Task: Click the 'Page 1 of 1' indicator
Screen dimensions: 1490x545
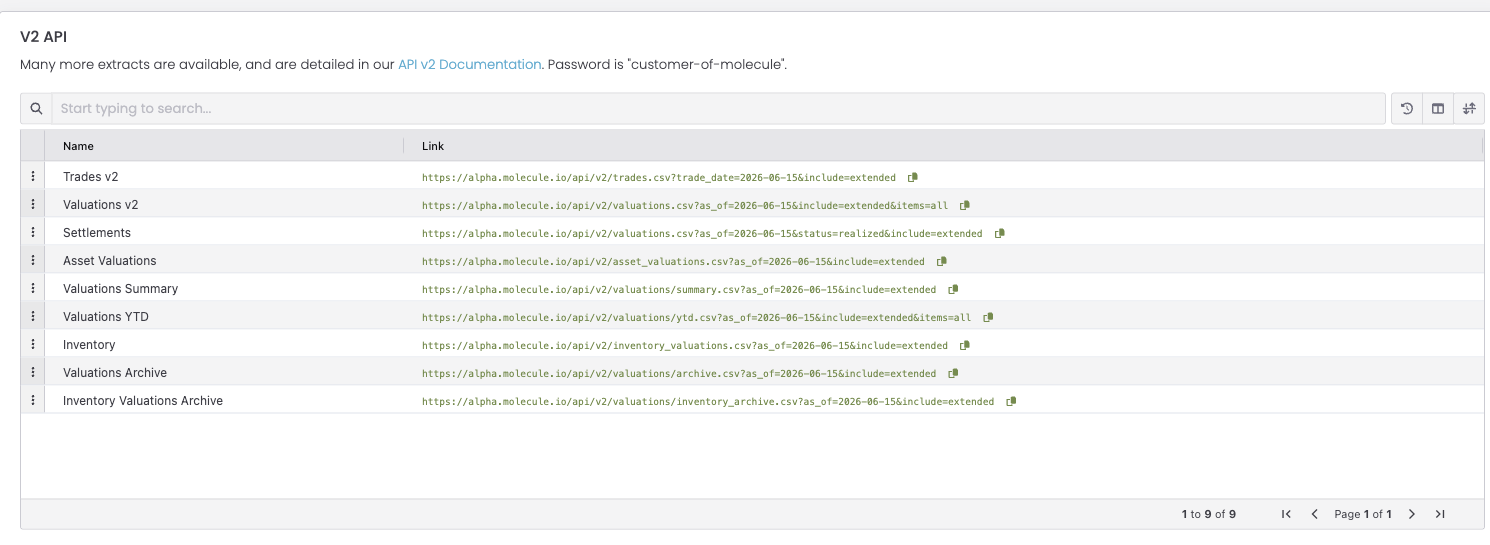Action: pos(1363,514)
